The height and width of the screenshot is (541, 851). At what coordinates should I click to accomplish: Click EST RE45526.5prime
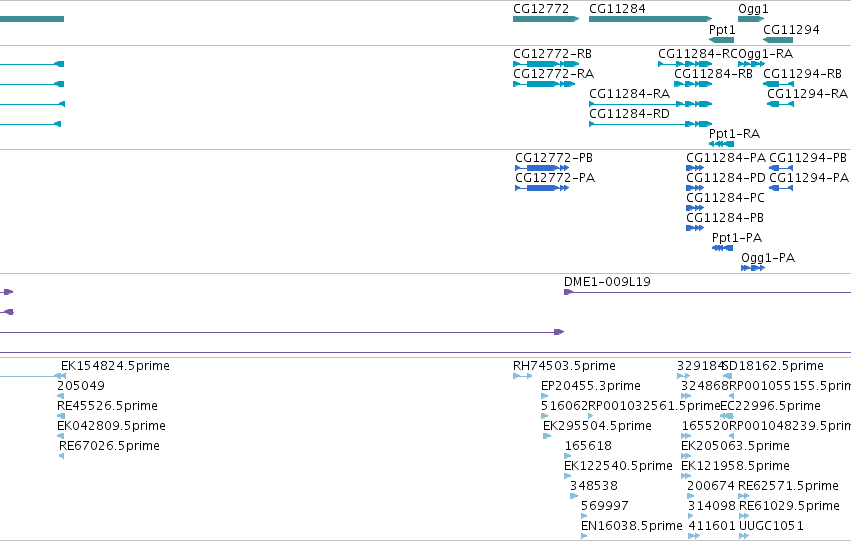(x=61, y=416)
